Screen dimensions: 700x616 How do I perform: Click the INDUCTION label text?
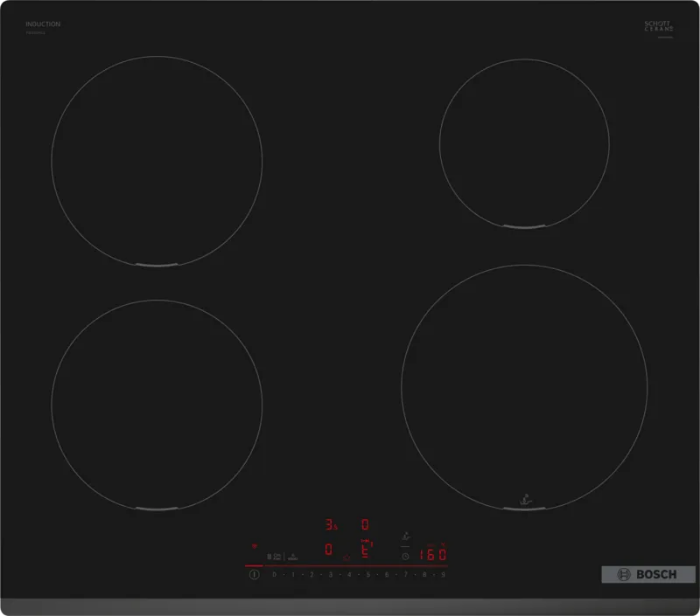pyautogui.click(x=43, y=24)
